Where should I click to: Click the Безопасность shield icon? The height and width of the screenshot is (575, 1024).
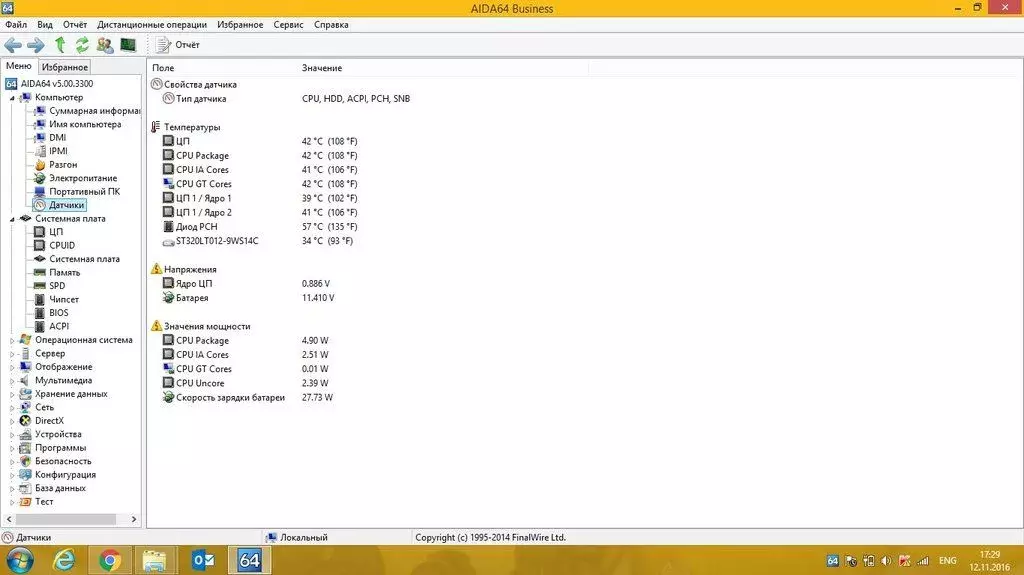click(25, 461)
